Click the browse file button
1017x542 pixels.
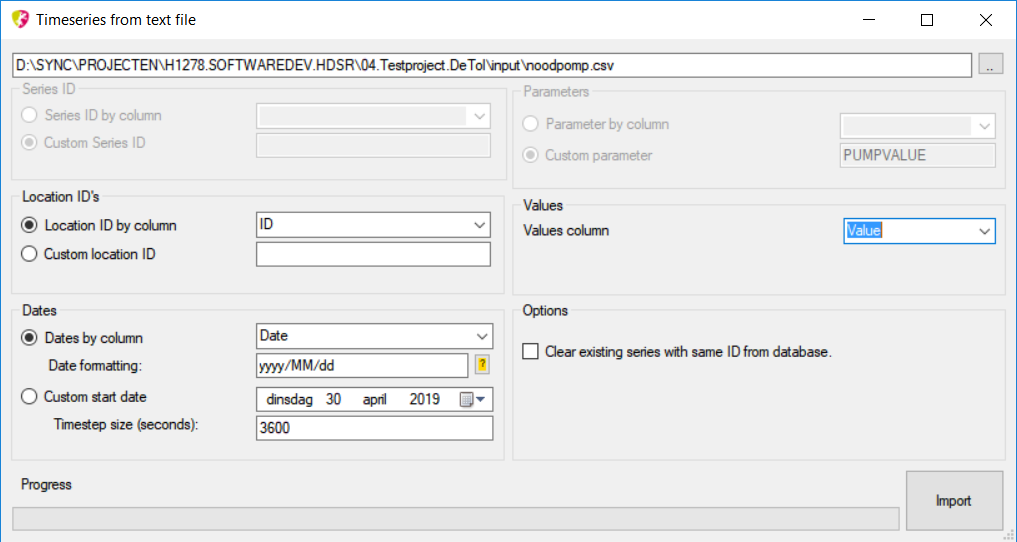(x=990, y=65)
